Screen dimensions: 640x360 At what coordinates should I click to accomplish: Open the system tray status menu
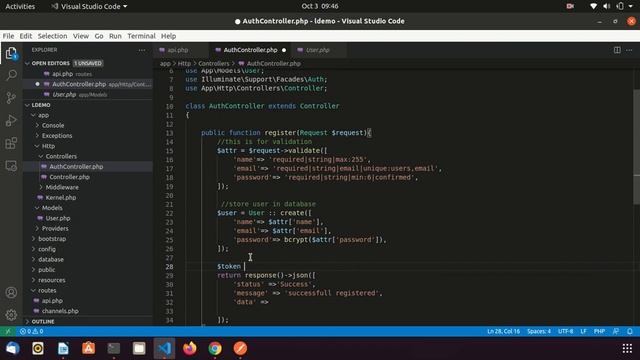(612, 6)
